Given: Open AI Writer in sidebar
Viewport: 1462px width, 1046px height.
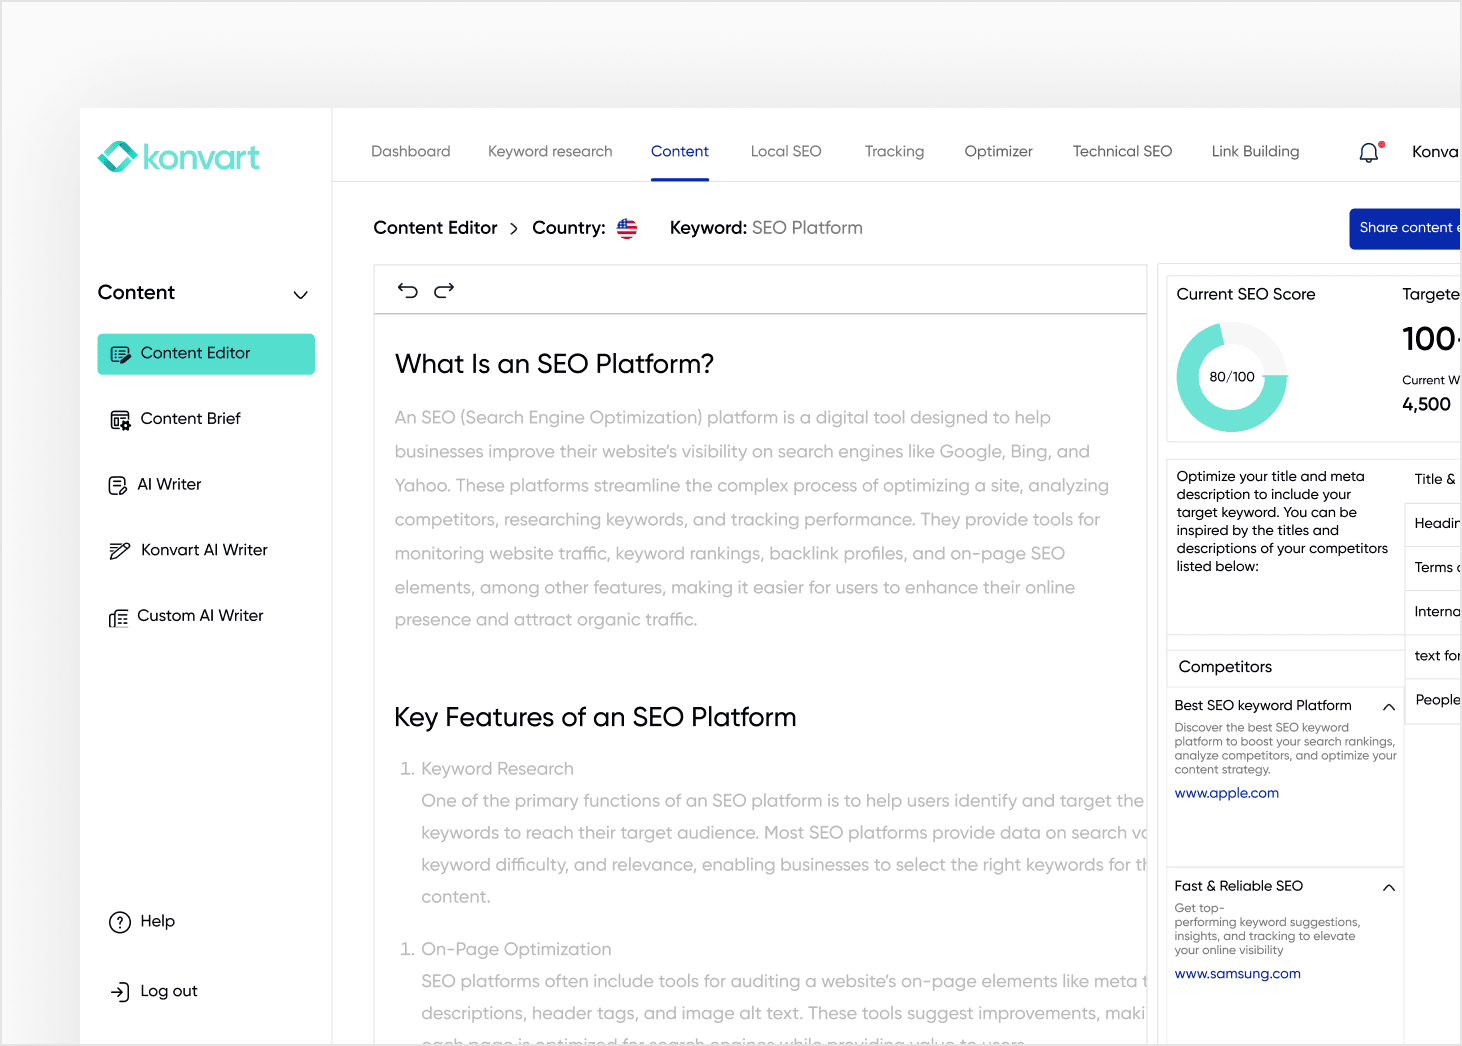Looking at the screenshot, I should (169, 485).
